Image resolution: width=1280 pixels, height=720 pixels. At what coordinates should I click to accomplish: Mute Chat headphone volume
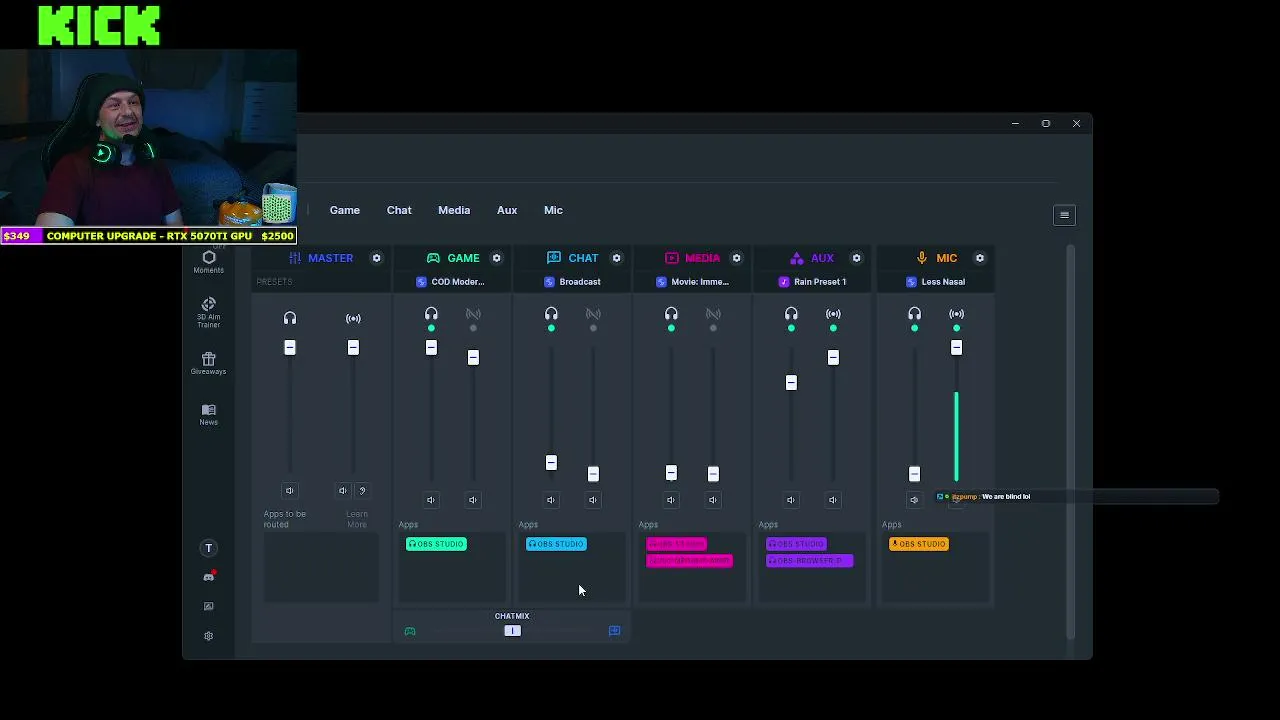tap(551, 500)
